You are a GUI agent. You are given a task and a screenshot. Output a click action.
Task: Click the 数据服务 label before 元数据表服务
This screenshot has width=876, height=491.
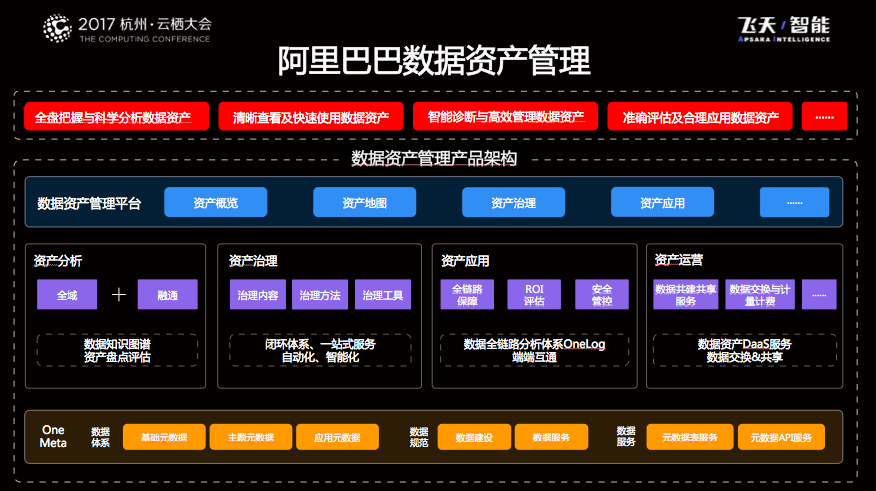tap(626, 436)
